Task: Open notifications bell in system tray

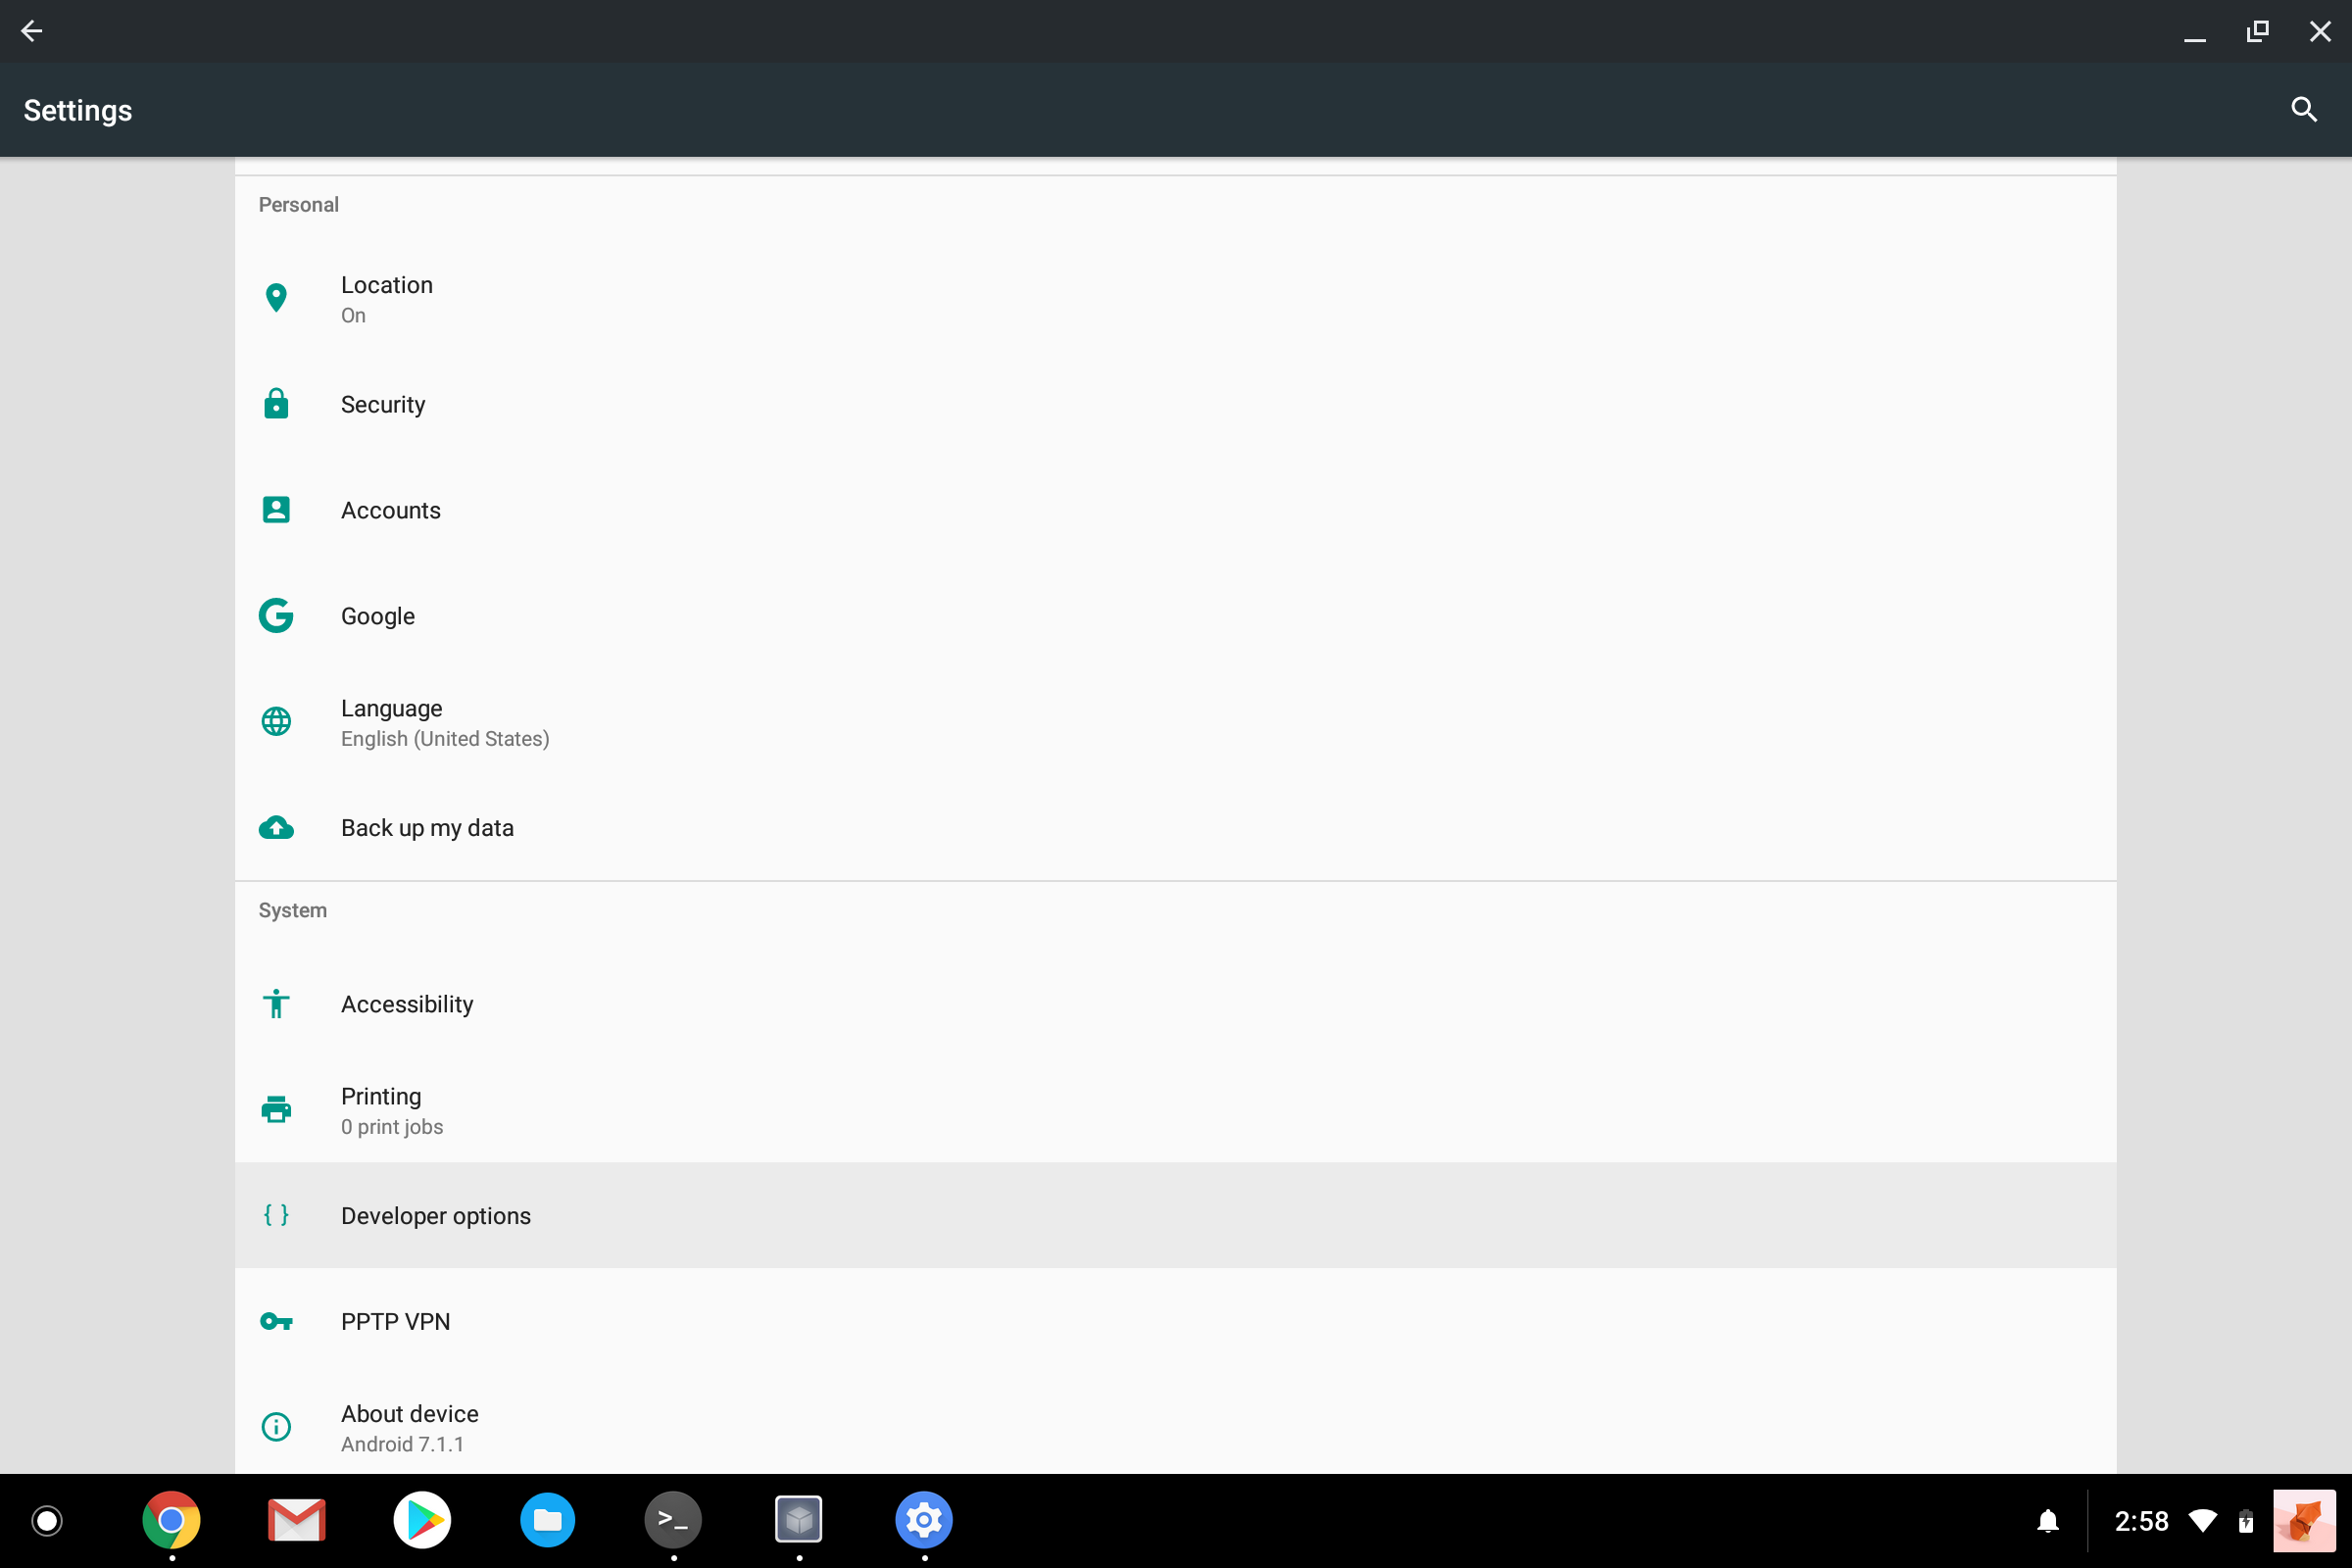Action: click(x=2047, y=1521)
